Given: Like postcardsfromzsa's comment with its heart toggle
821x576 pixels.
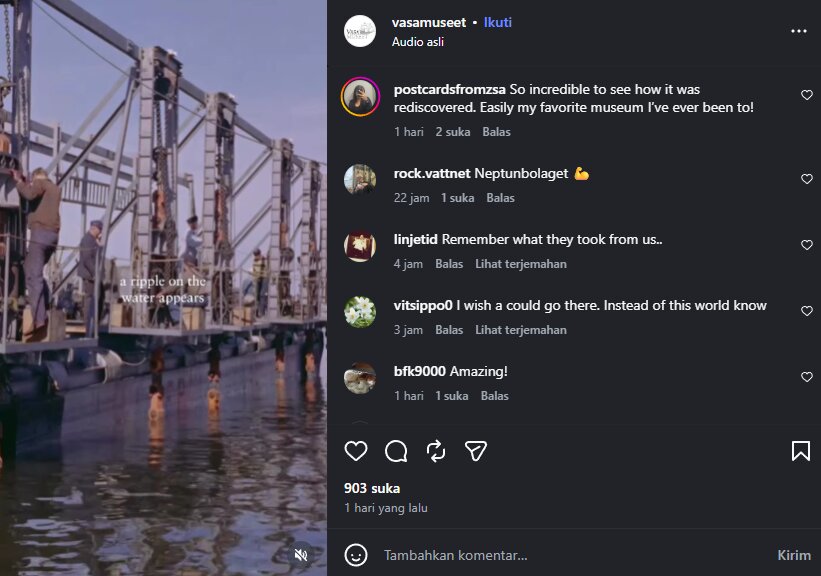Looking at the screenshot, I should point(807,95).
